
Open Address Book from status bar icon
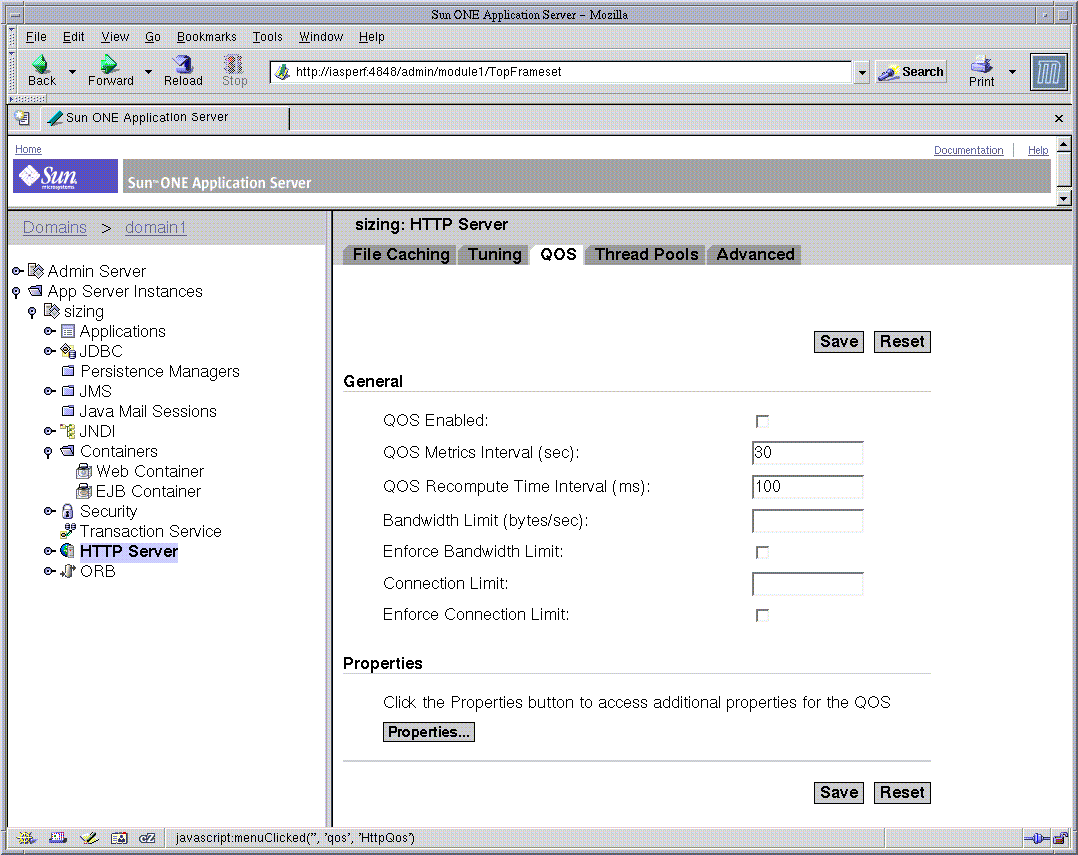(x=119, y=838)
